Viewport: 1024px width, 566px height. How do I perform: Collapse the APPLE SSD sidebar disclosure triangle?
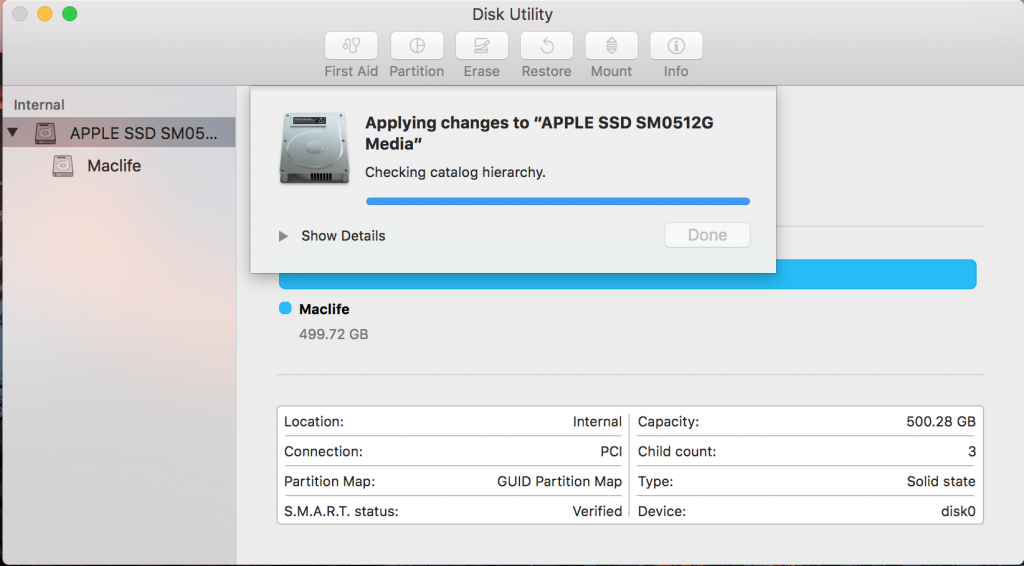[12, 133]
